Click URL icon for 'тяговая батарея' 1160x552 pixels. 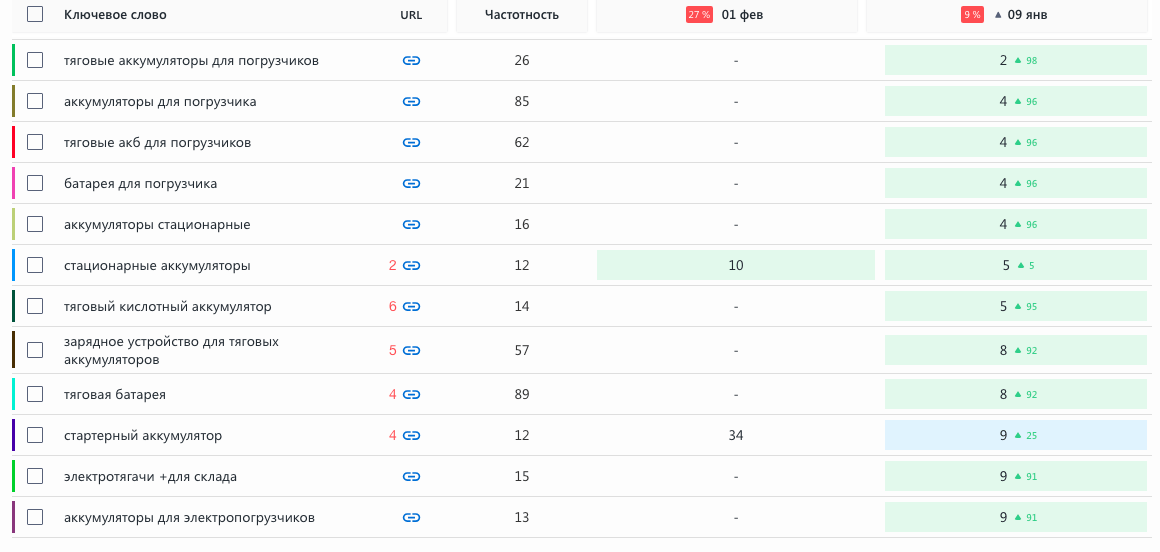tap(411, 395)
